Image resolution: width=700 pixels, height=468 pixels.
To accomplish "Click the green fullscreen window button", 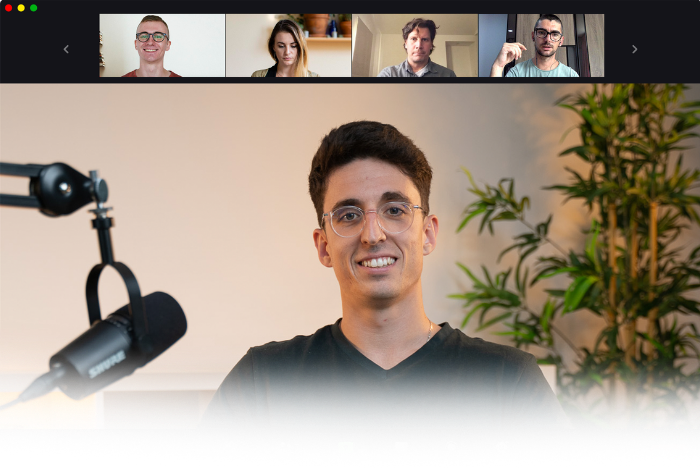I will pyautogui.click(x=33, y=7).
